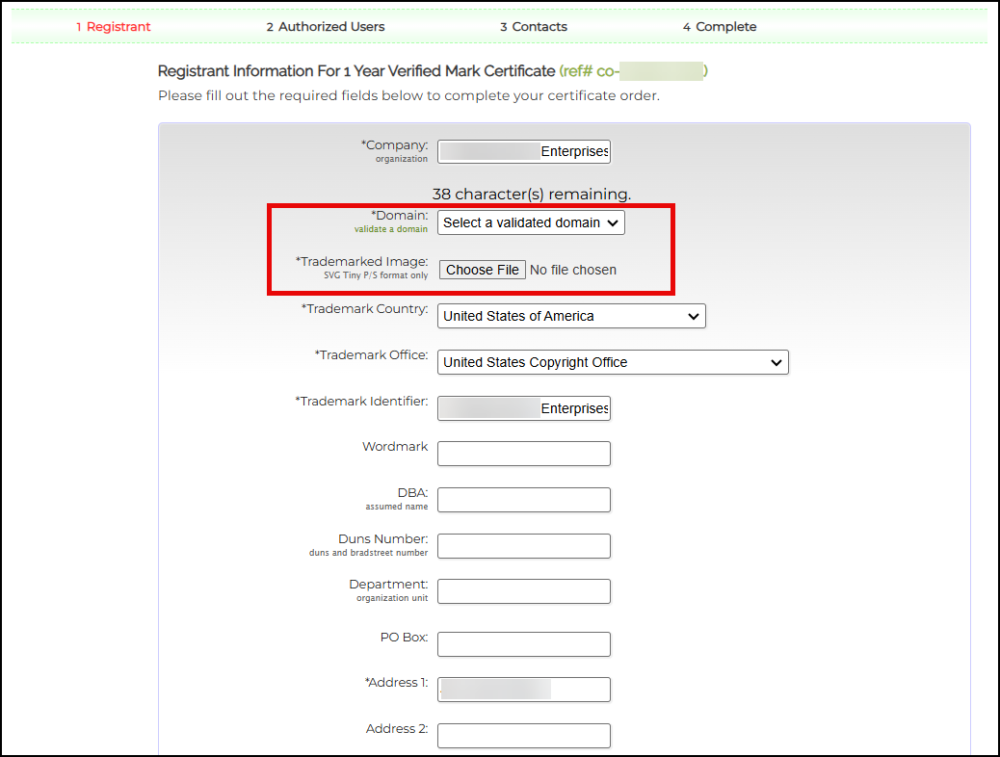This screenshot has width=1000, height=757.
Task: Click the Choose File button
Action: [482, 270]
